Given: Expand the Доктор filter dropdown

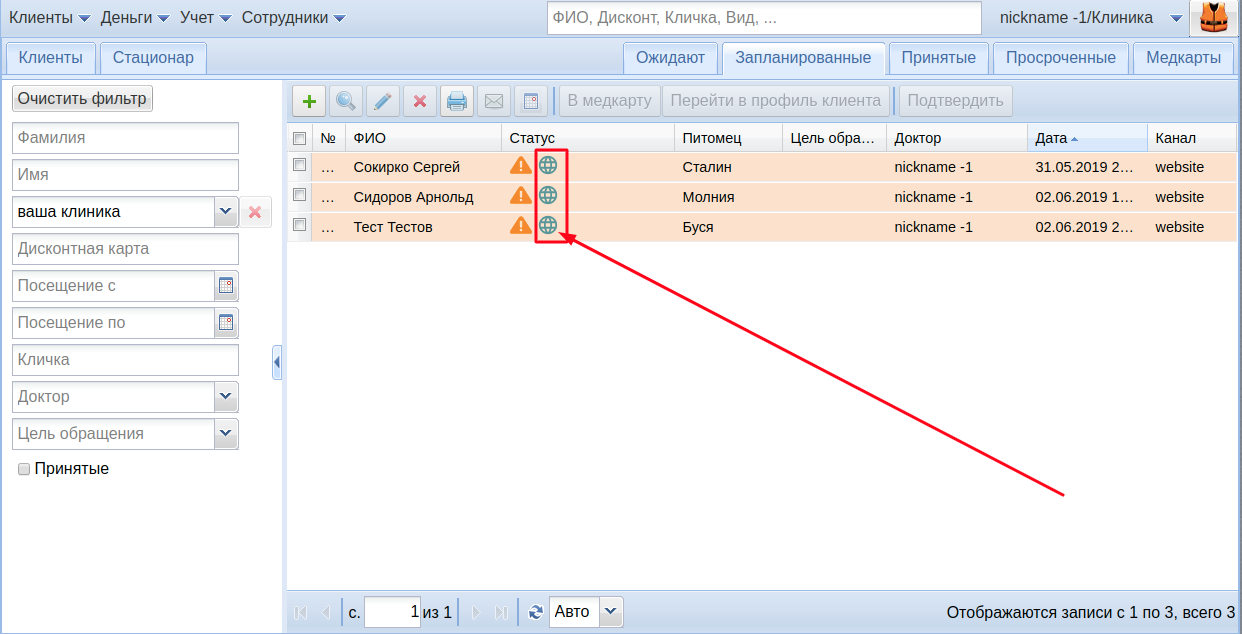Looking at the screenshot, I should 226,397.
